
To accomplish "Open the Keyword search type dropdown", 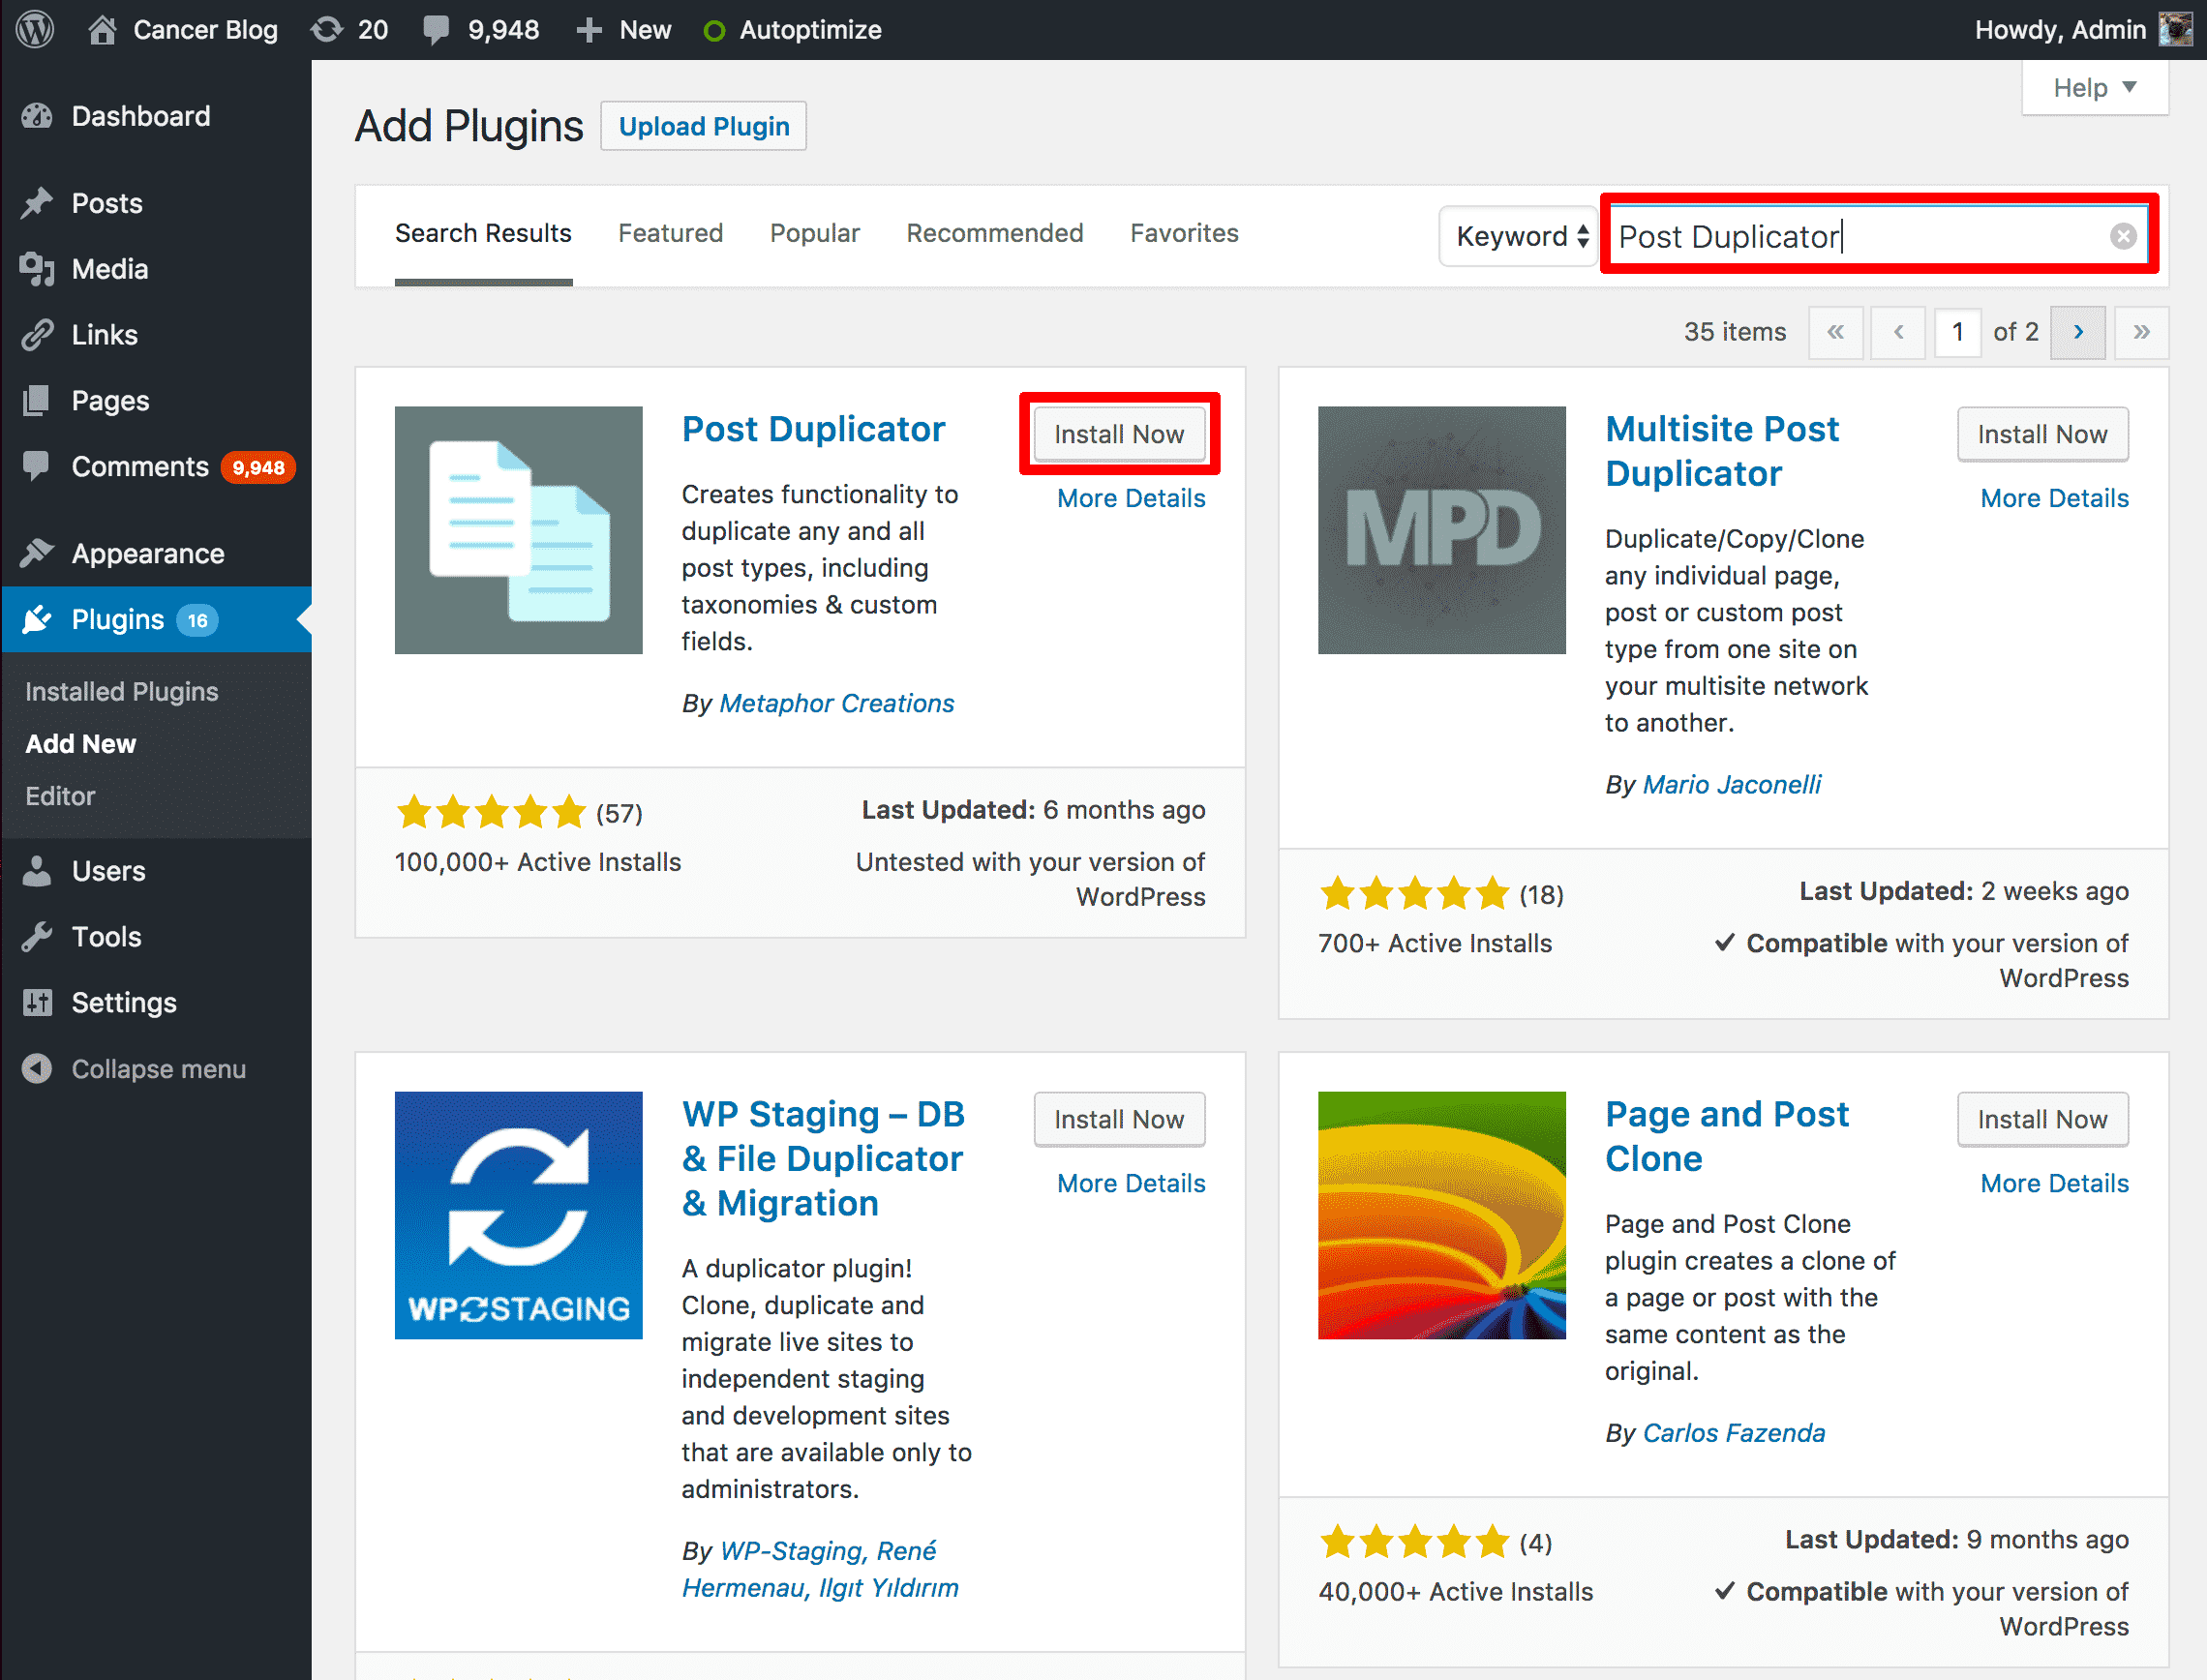I will 1519,236.
